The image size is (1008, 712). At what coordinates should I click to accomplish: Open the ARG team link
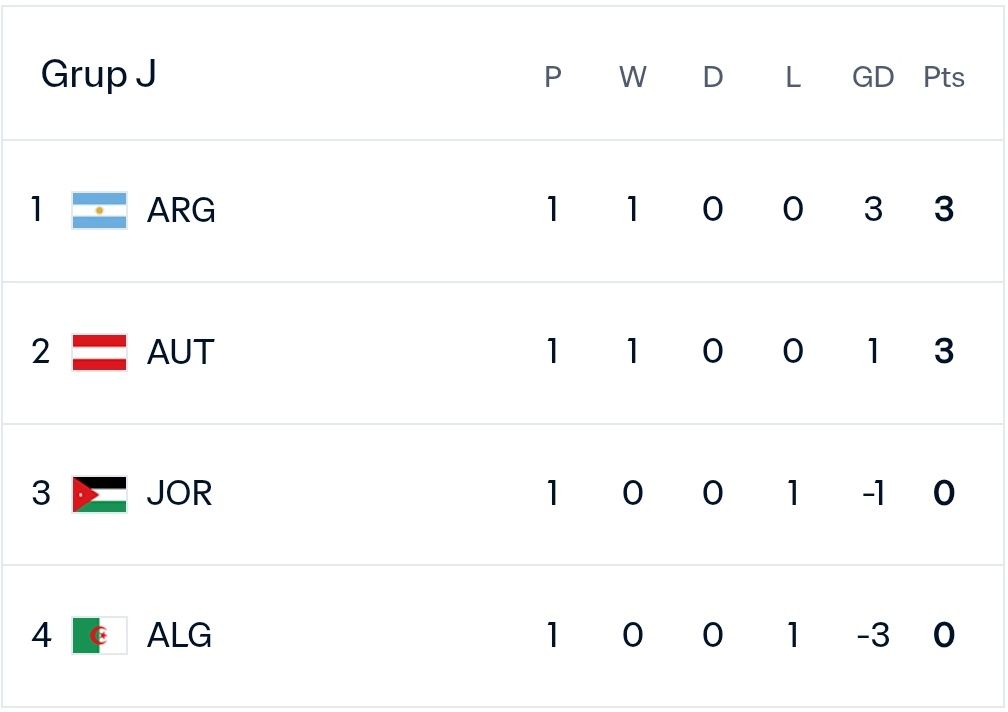pyautogui.click(x=181, y=210)
